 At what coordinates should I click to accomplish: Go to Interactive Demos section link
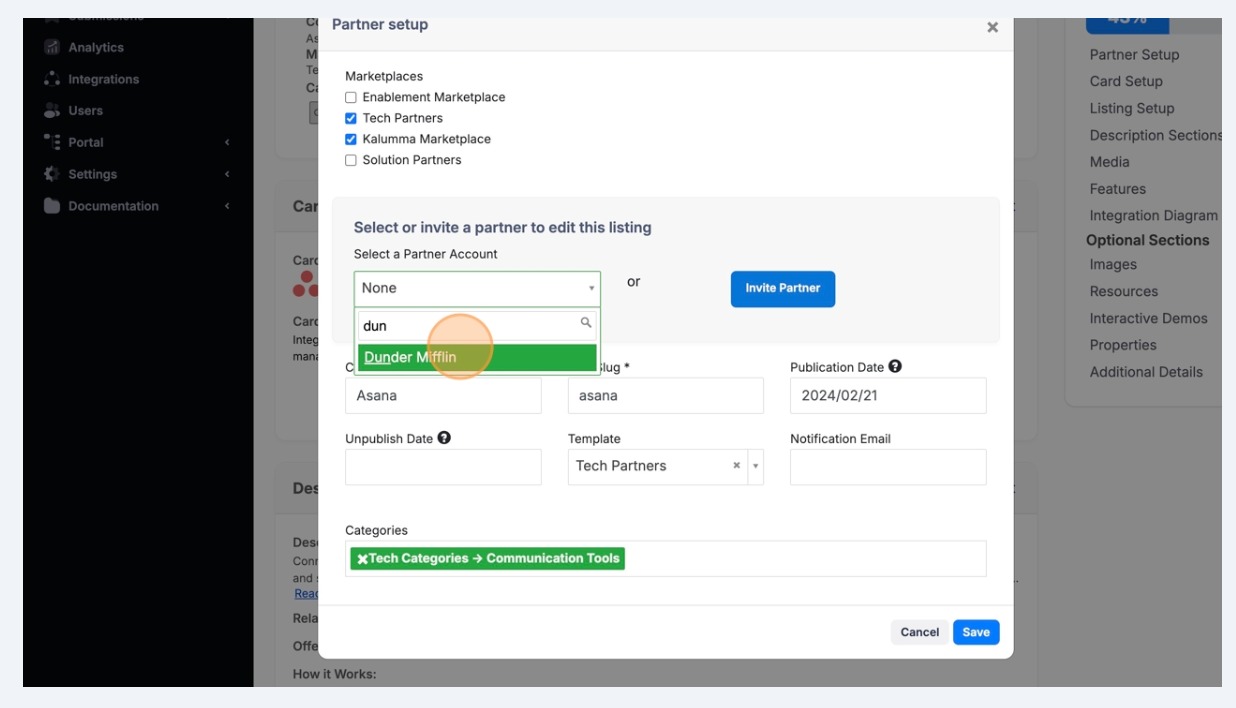(x=1148, y=318)
